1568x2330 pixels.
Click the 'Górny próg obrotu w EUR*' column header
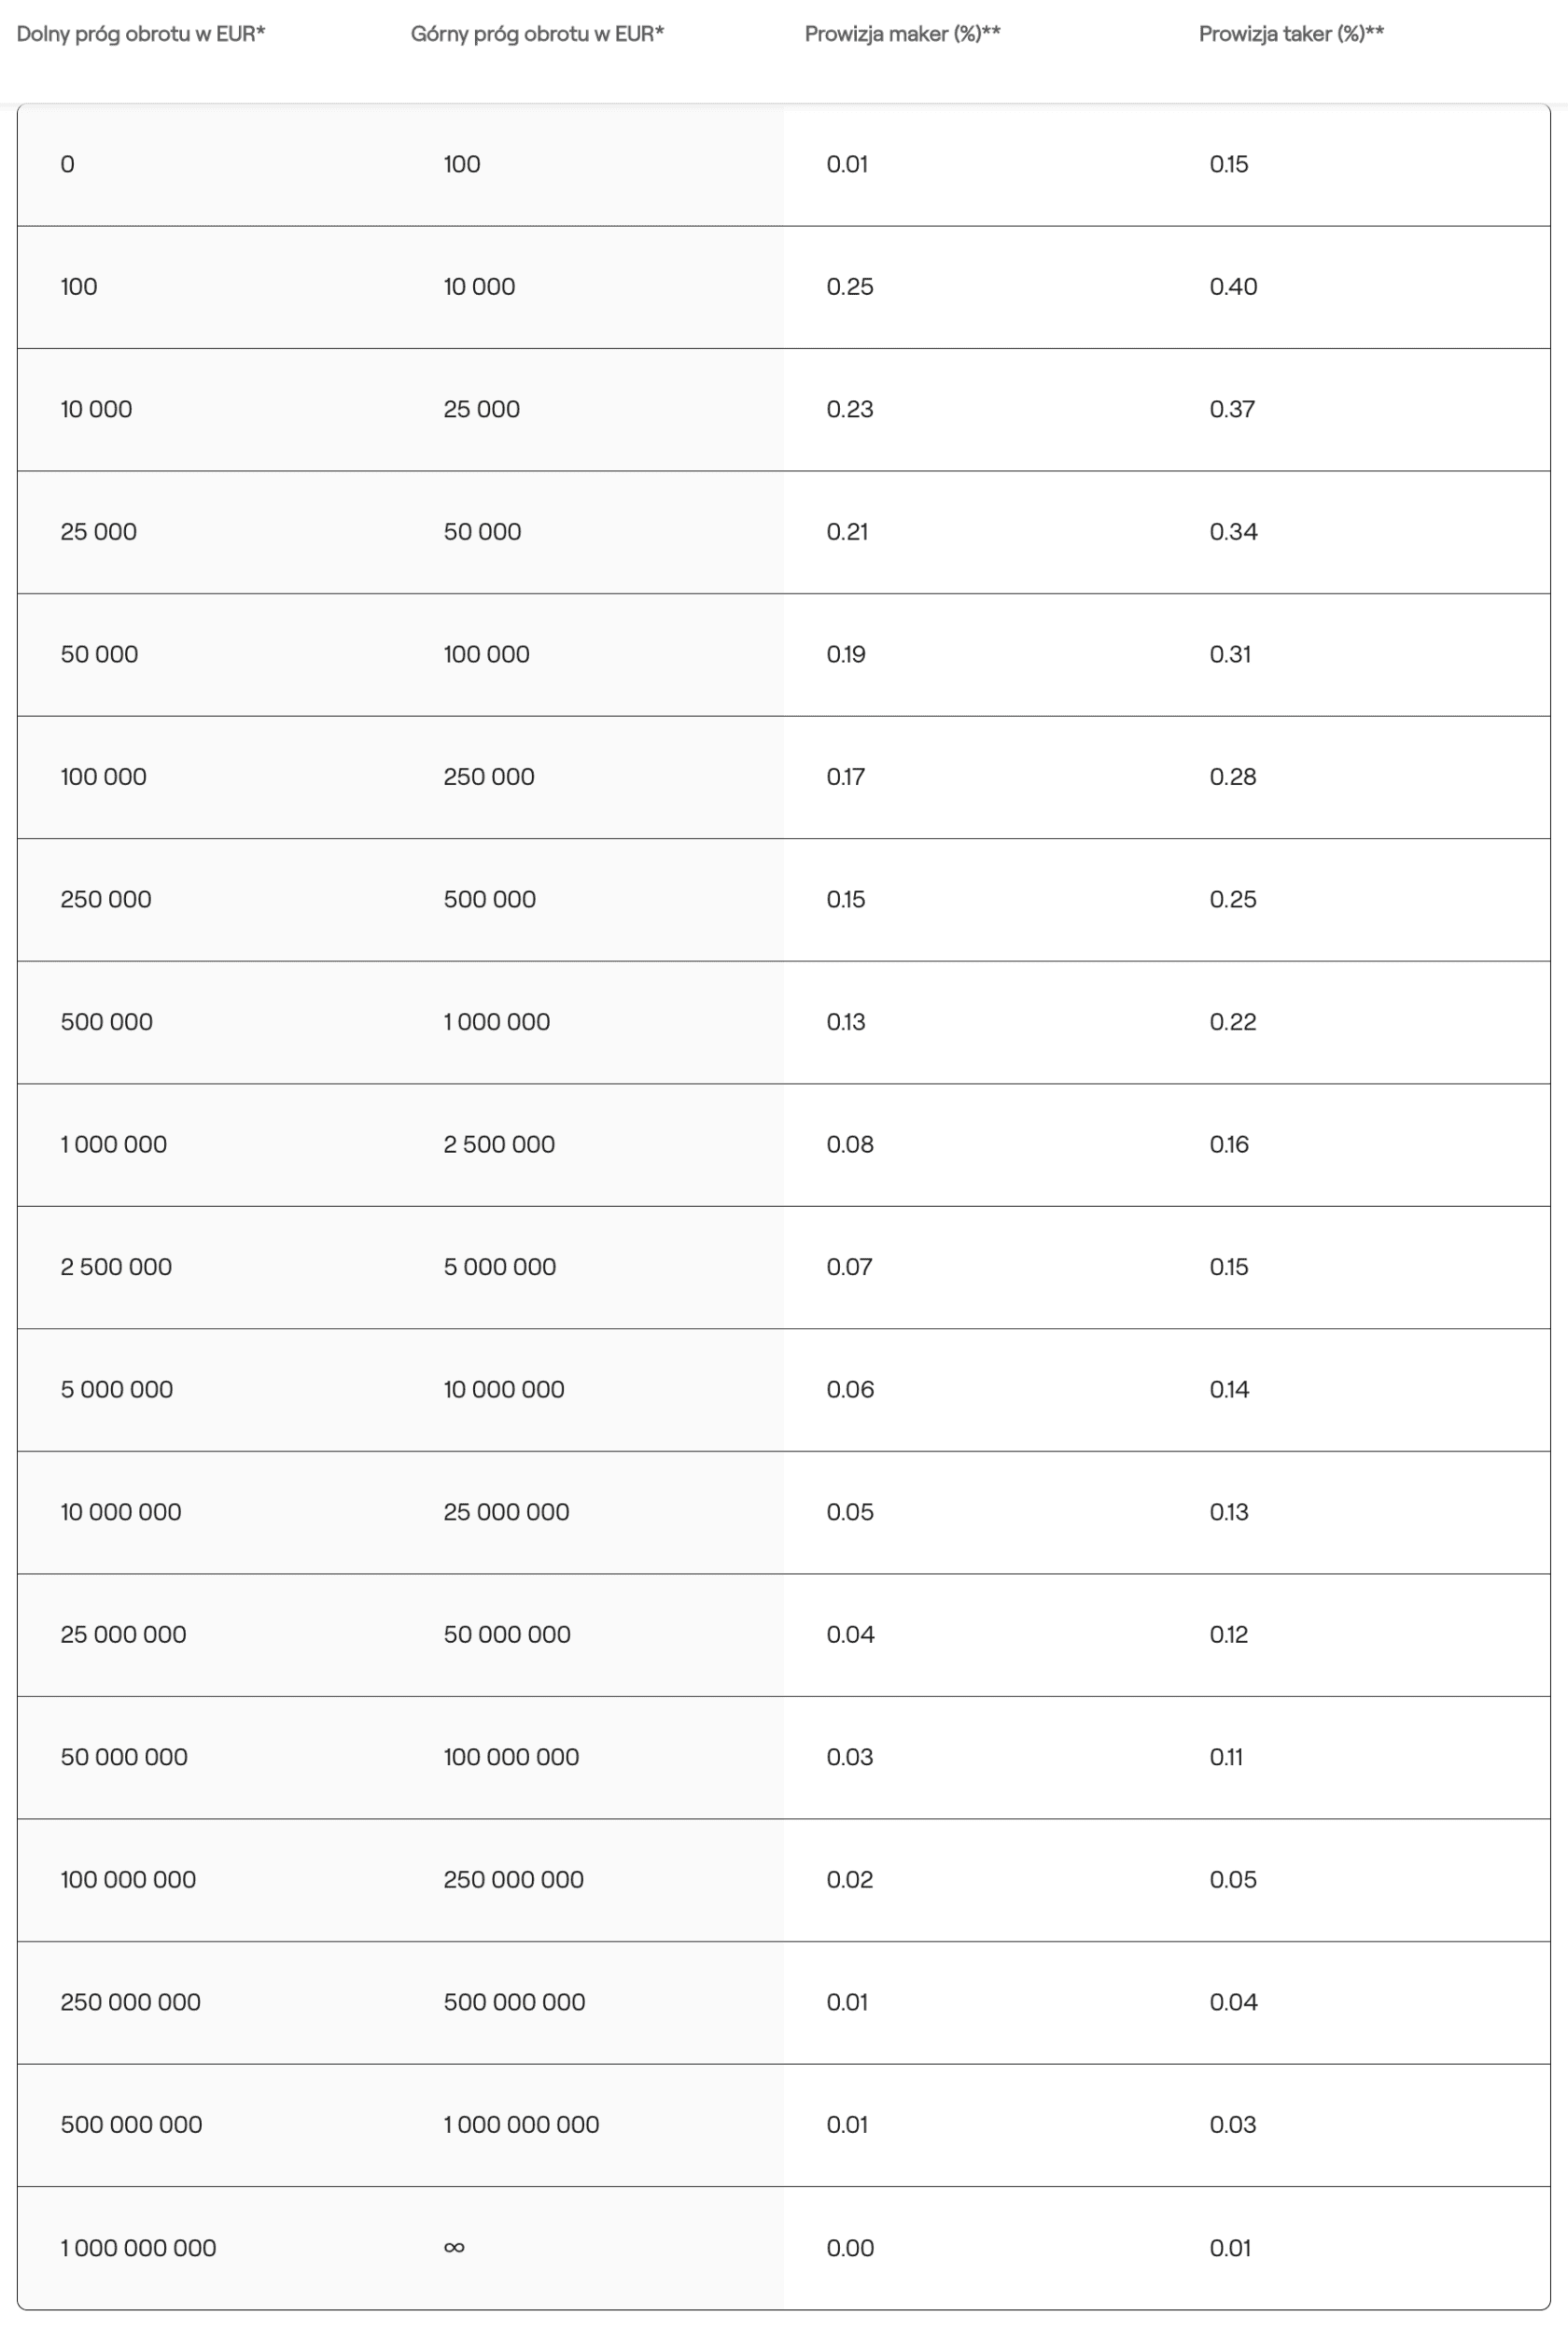point(537,34)
